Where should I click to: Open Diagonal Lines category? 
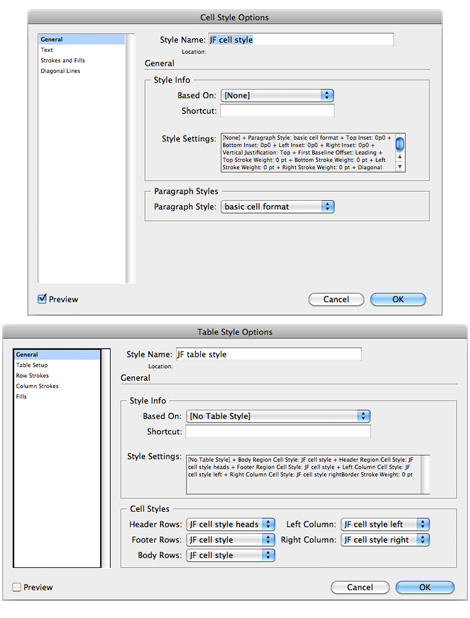click(60, 71)
